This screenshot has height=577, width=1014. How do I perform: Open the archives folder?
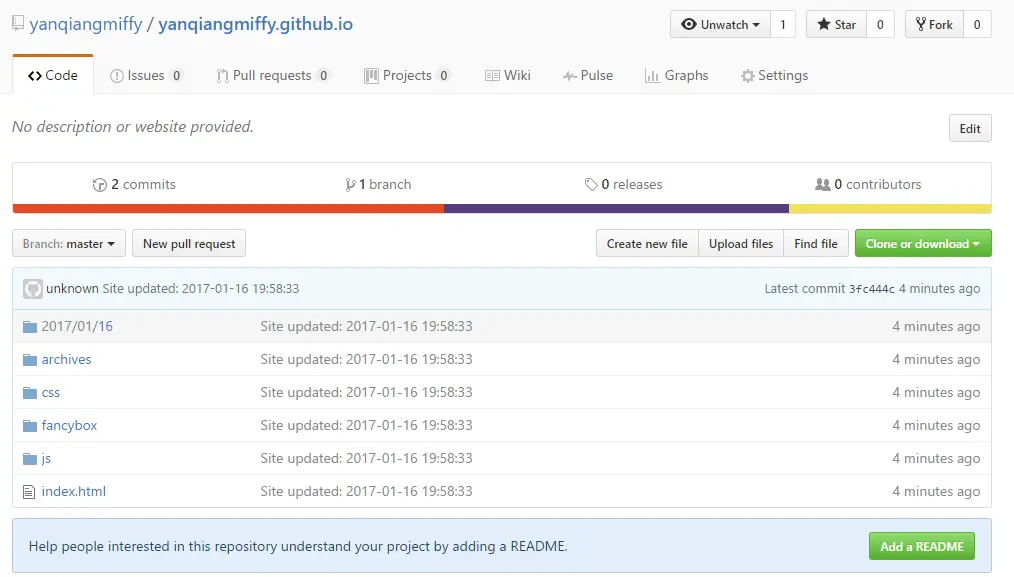[x=67, y=359]
